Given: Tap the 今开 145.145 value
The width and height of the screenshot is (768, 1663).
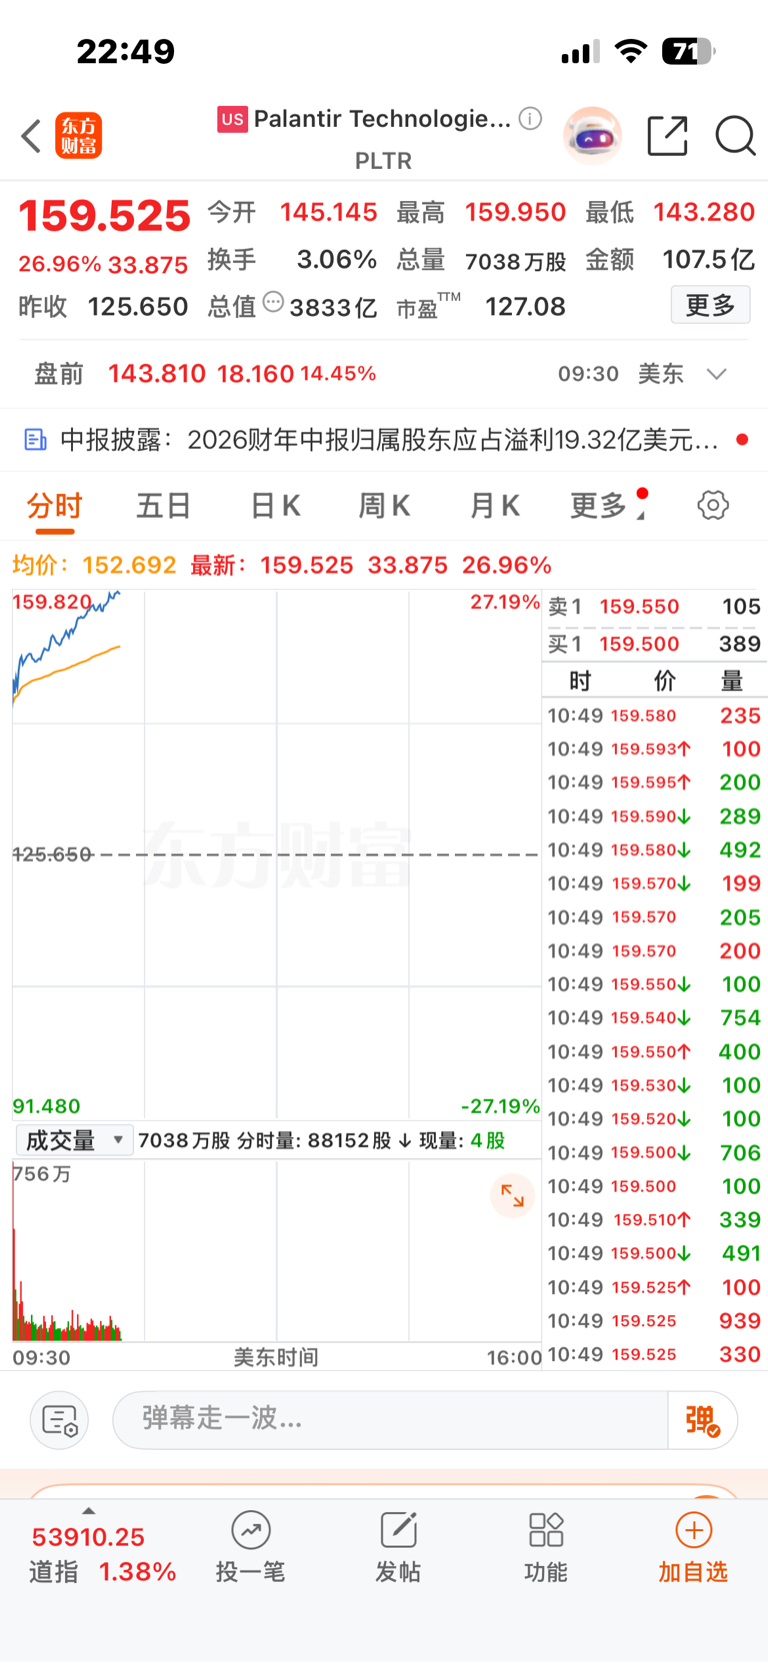Looking at the screenshot, I should 329,212.
